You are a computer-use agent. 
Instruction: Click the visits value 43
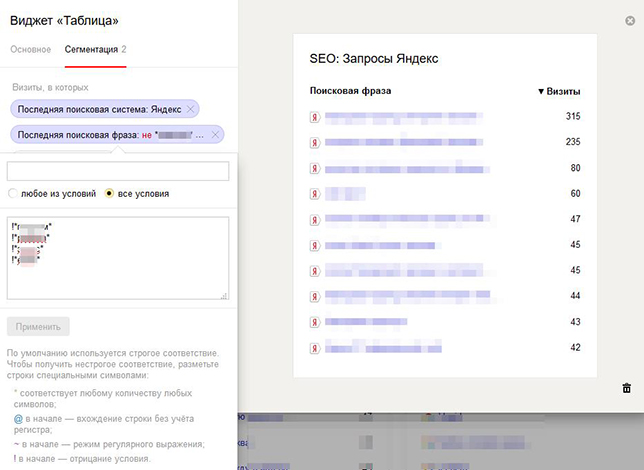point(575,322)
